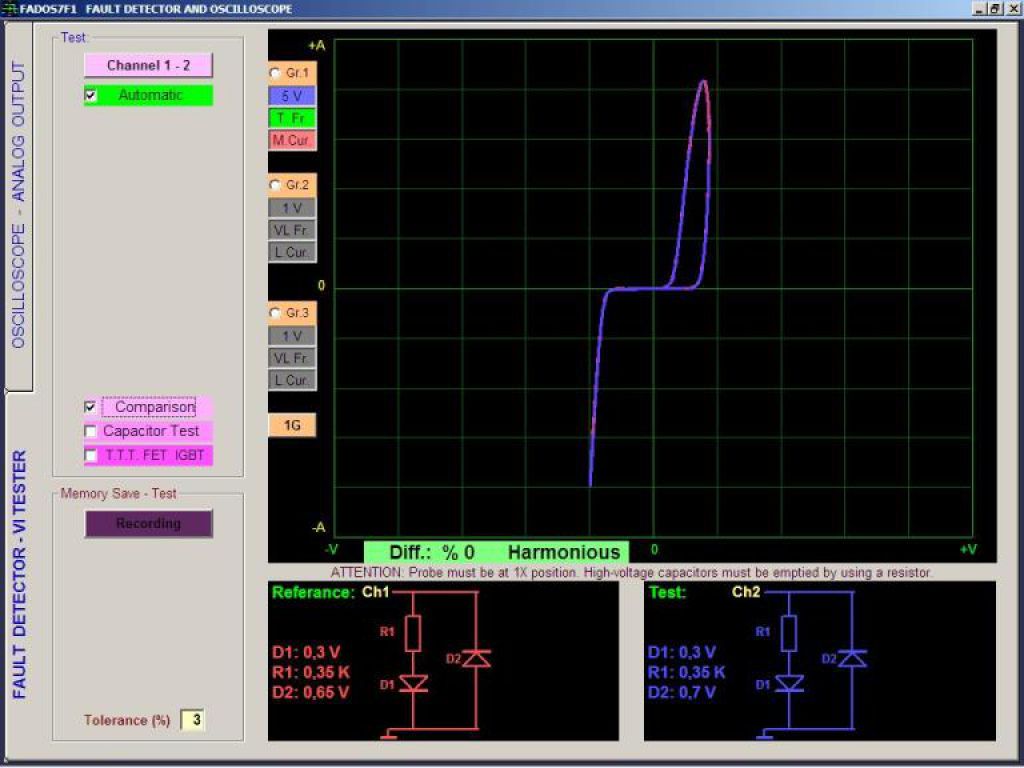Select the Fault Detector - VI Tester tab
This screenshot has height=768, width=1024.
(20, 575)
